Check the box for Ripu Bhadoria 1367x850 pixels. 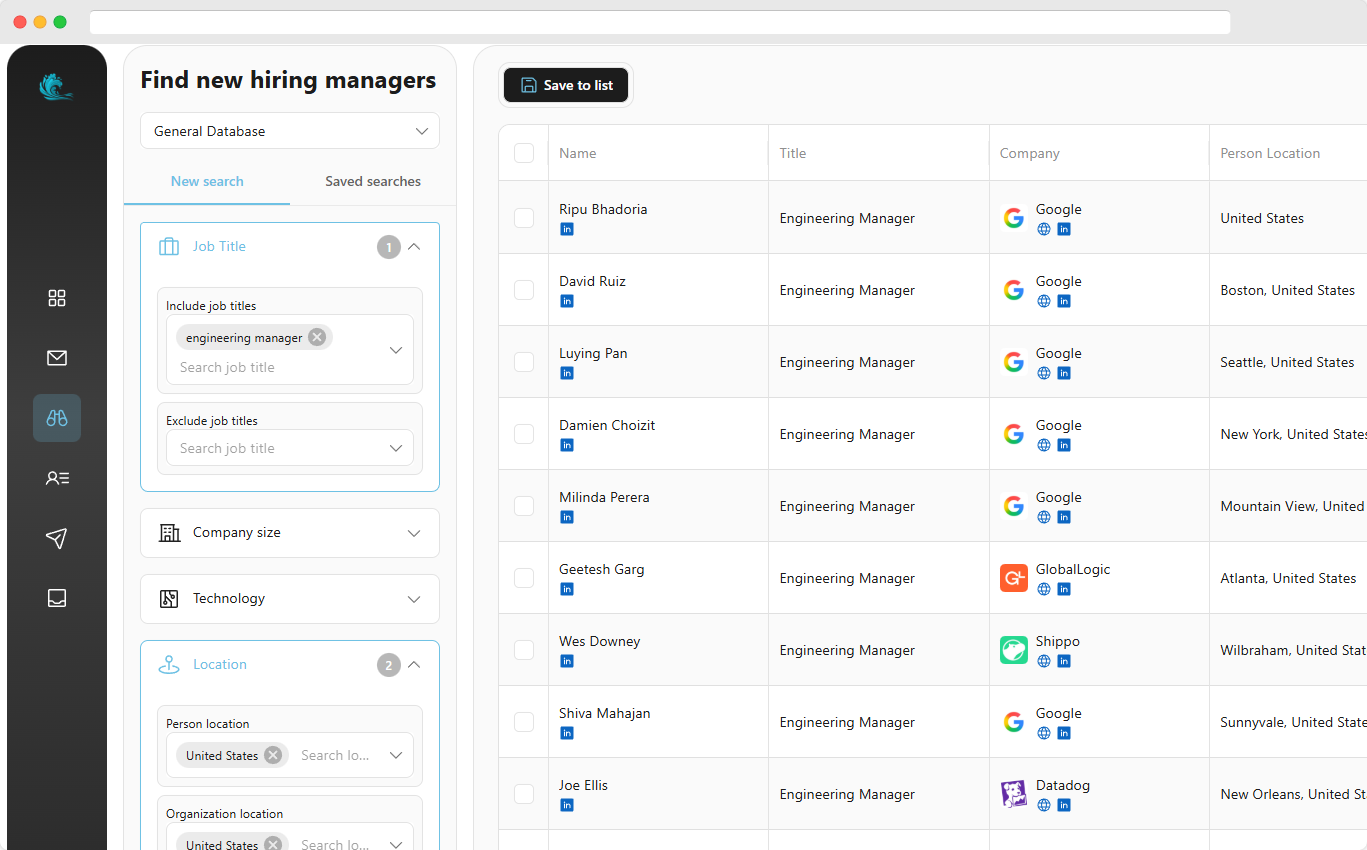click(x=524, y=218)
